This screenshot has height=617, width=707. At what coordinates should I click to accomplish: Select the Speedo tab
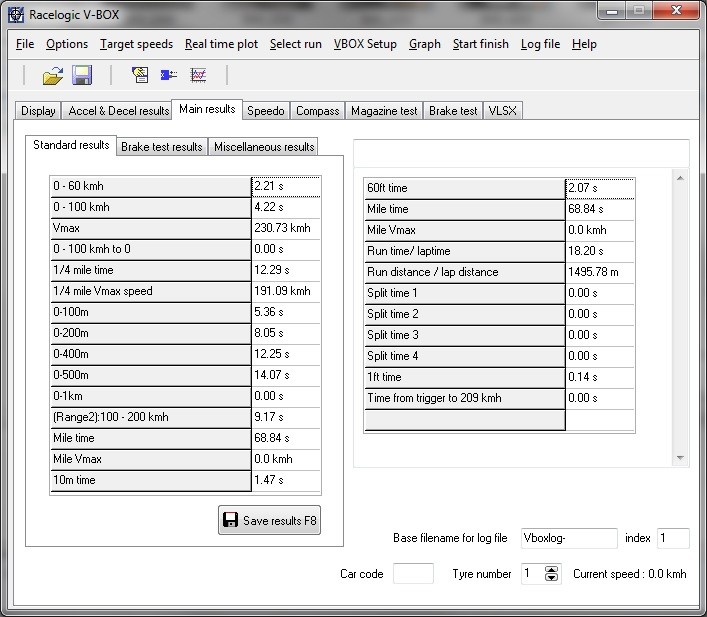[x=266, y=111]
